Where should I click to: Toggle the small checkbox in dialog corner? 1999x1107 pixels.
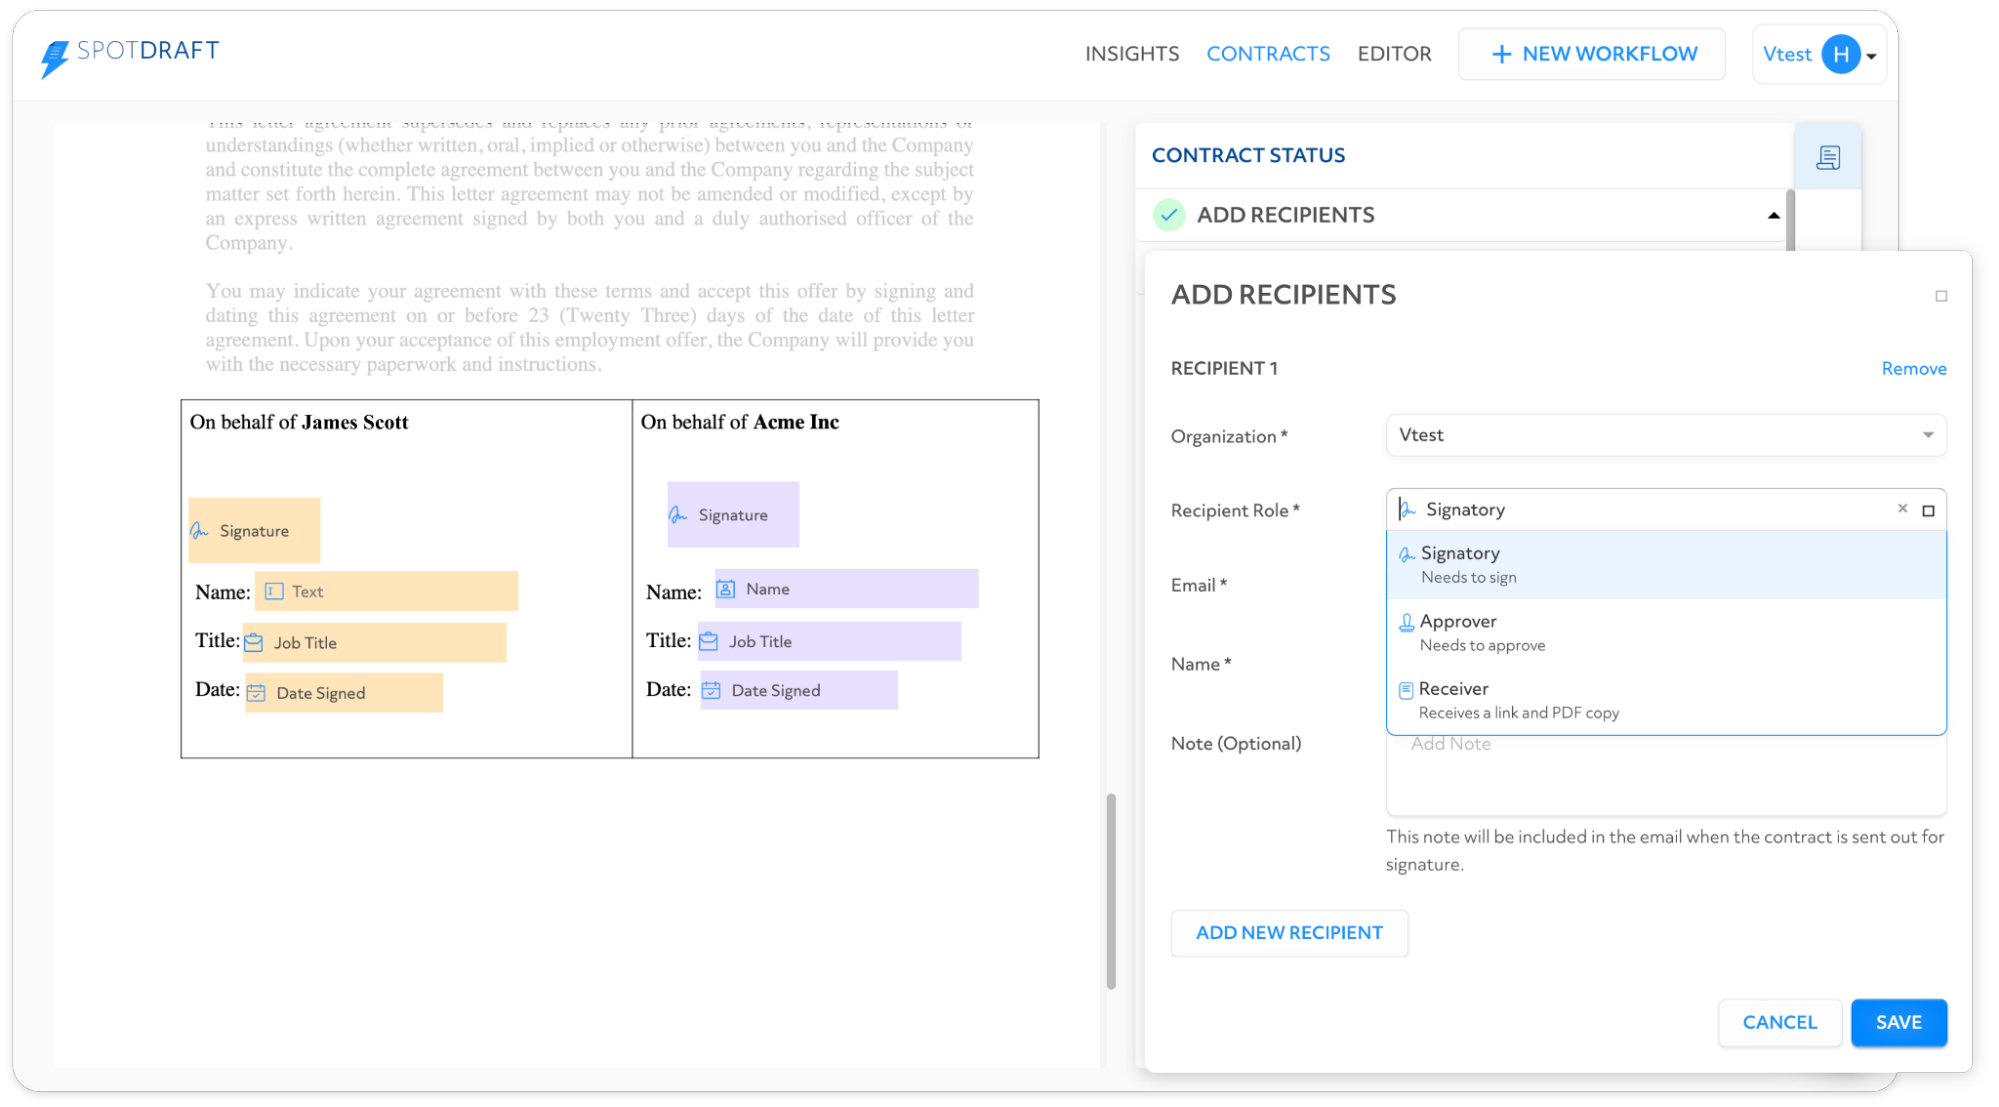tap(1940, 296)
